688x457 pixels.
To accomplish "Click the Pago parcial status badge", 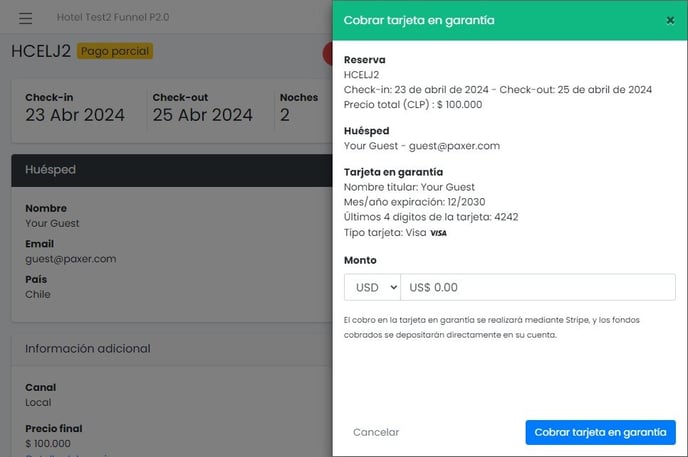I will pos(115,51).
